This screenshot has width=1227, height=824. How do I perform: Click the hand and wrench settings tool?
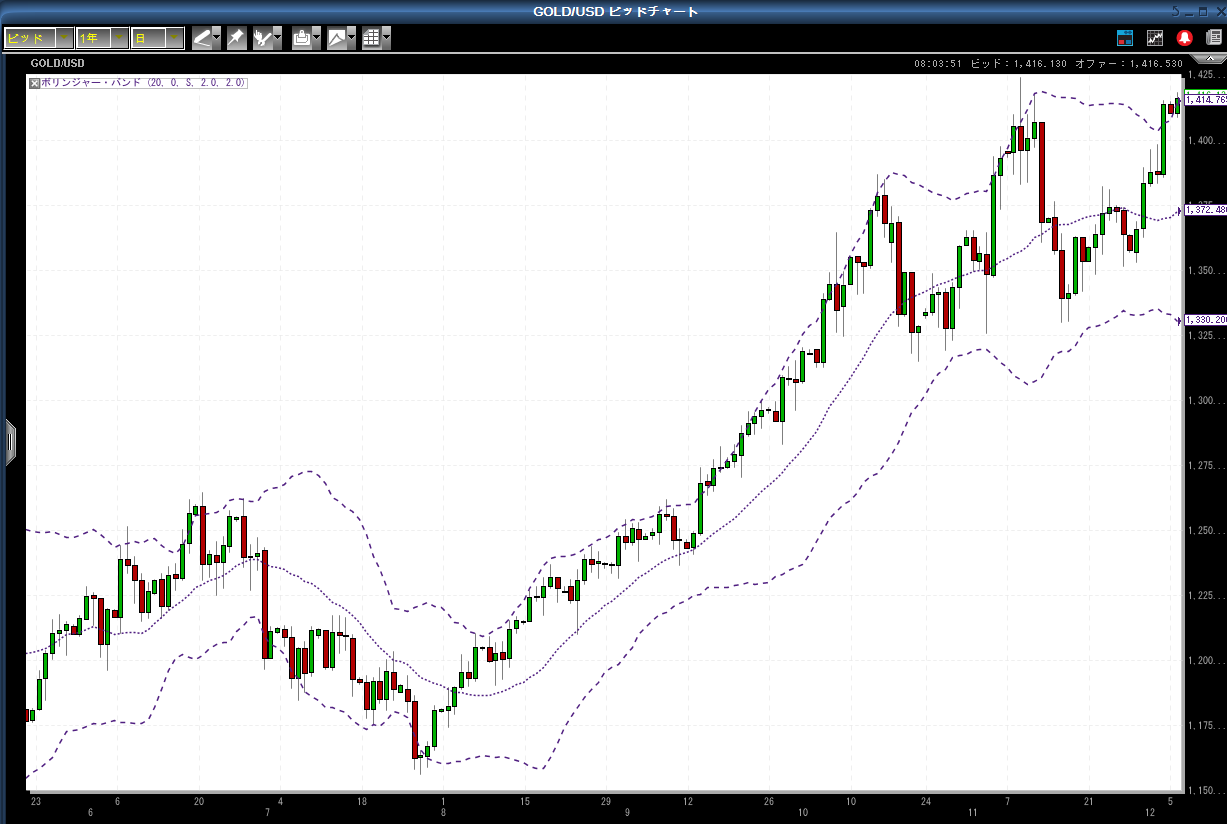(x=263, y=38)
